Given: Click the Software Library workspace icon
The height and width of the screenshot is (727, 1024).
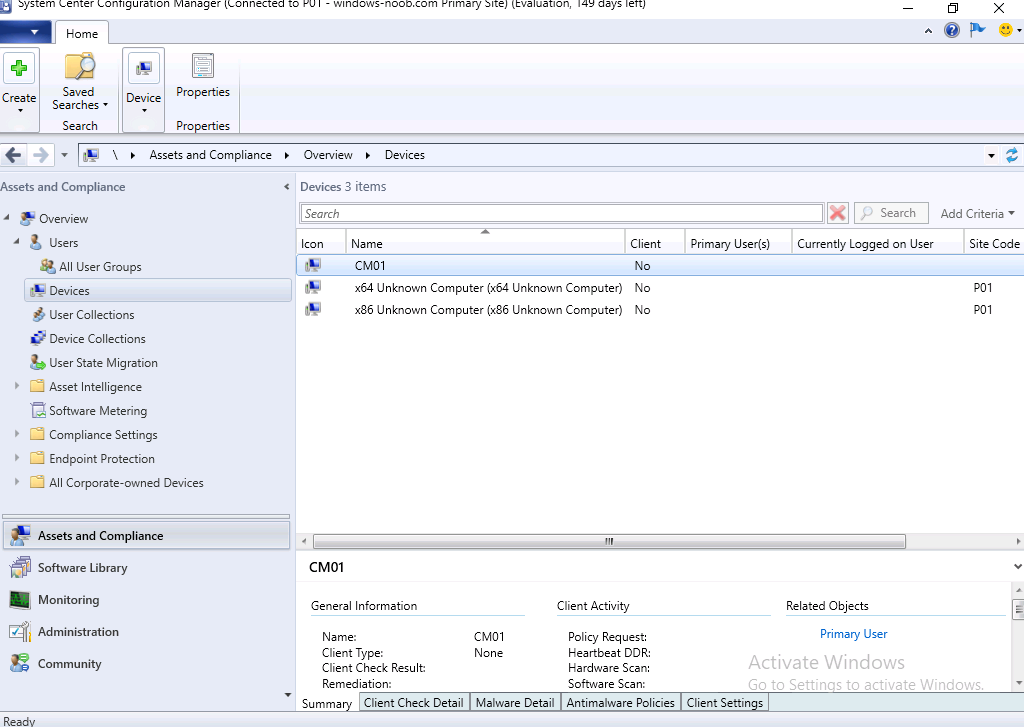Looking at the screenshot, I should pos(20,568).
